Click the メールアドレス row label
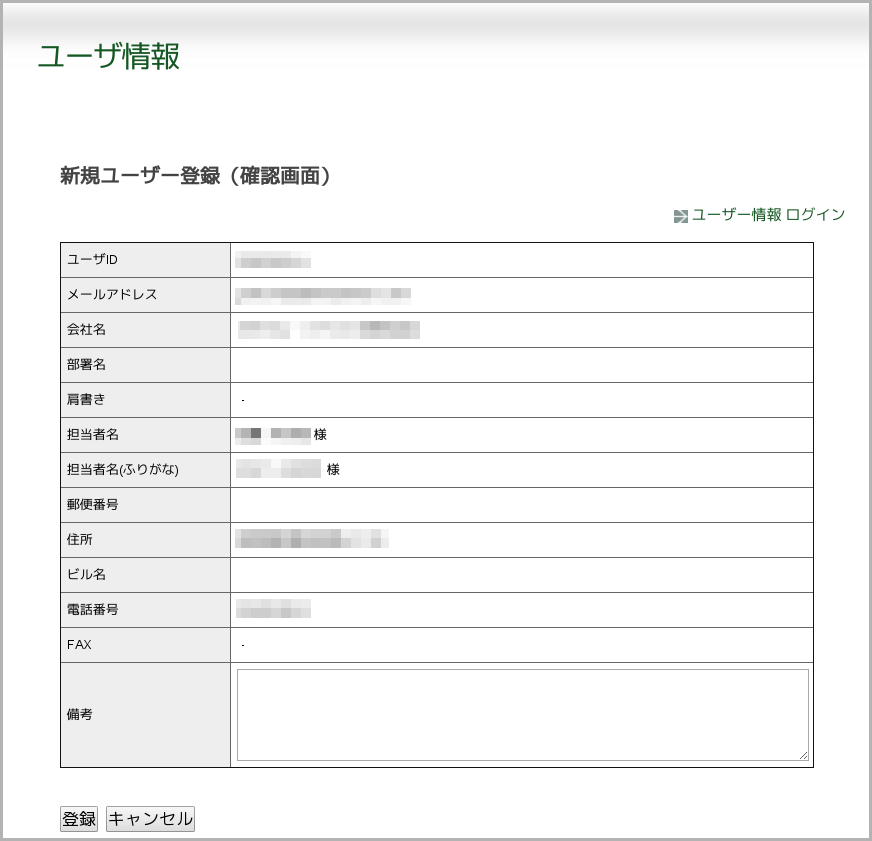This screenshot has width=872, height=841. click(112, 295)
